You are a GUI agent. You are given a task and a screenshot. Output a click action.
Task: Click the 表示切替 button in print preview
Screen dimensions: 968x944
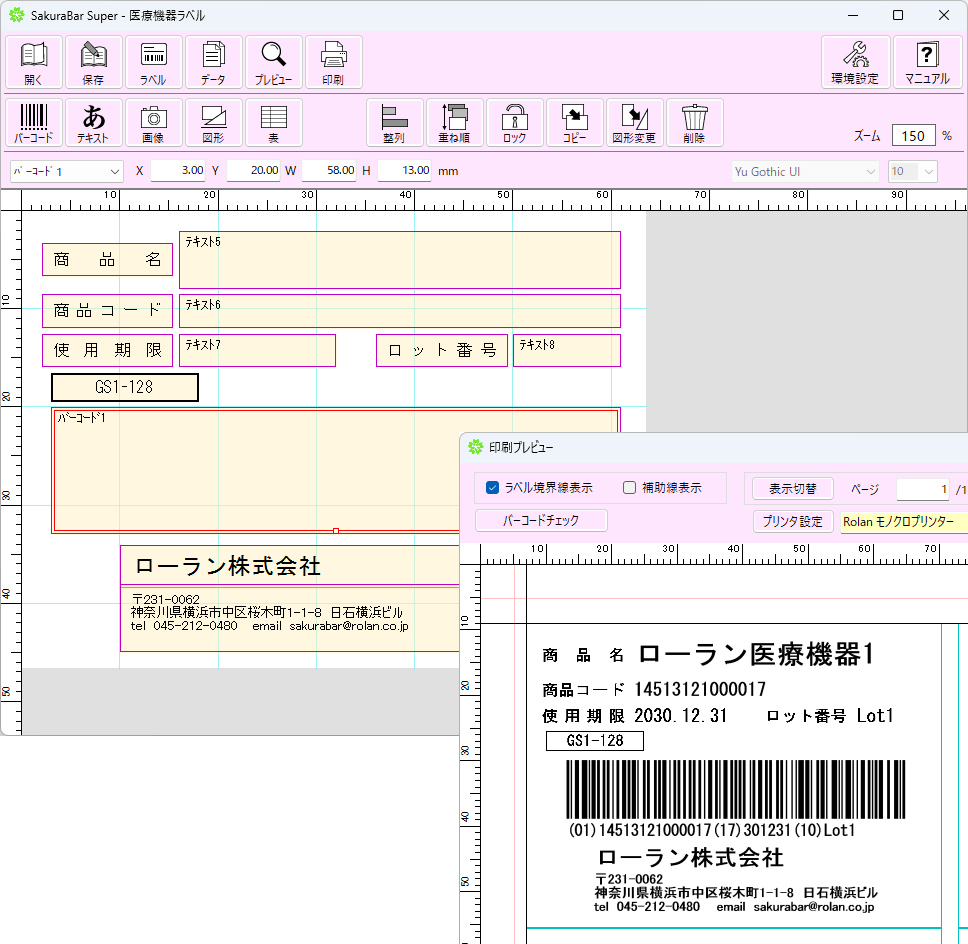coord(793,489)
